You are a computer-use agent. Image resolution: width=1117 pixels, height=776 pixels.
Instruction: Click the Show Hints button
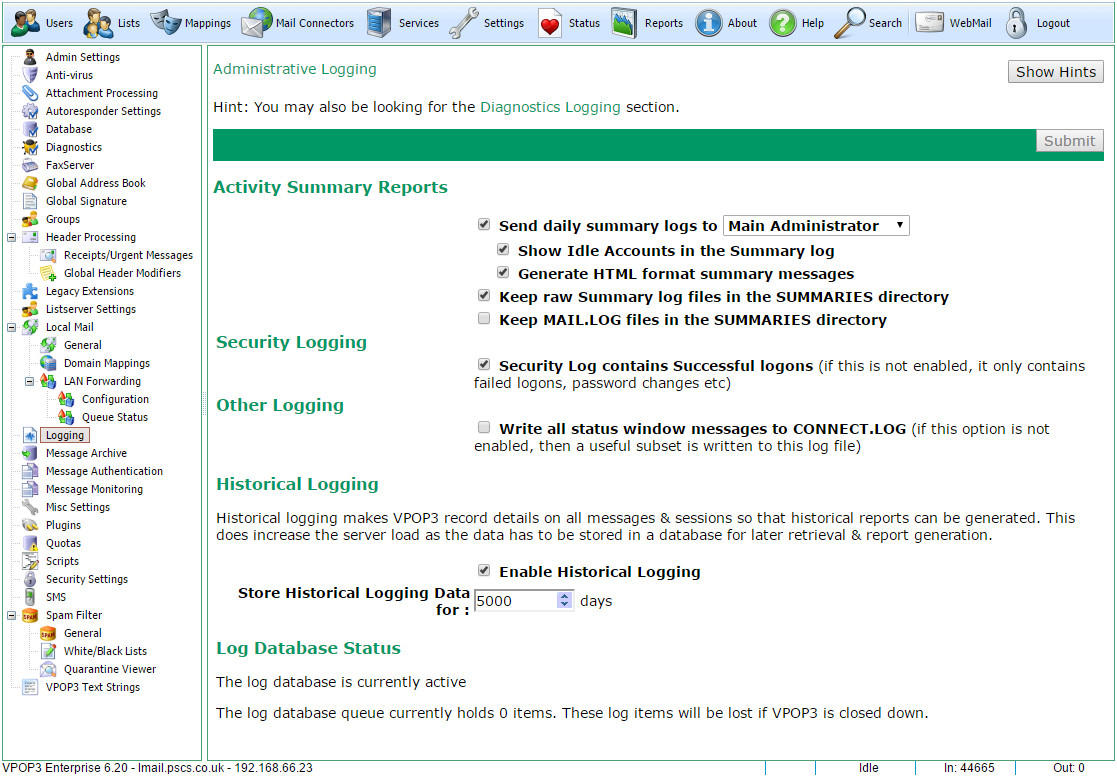click(1056, 72)
